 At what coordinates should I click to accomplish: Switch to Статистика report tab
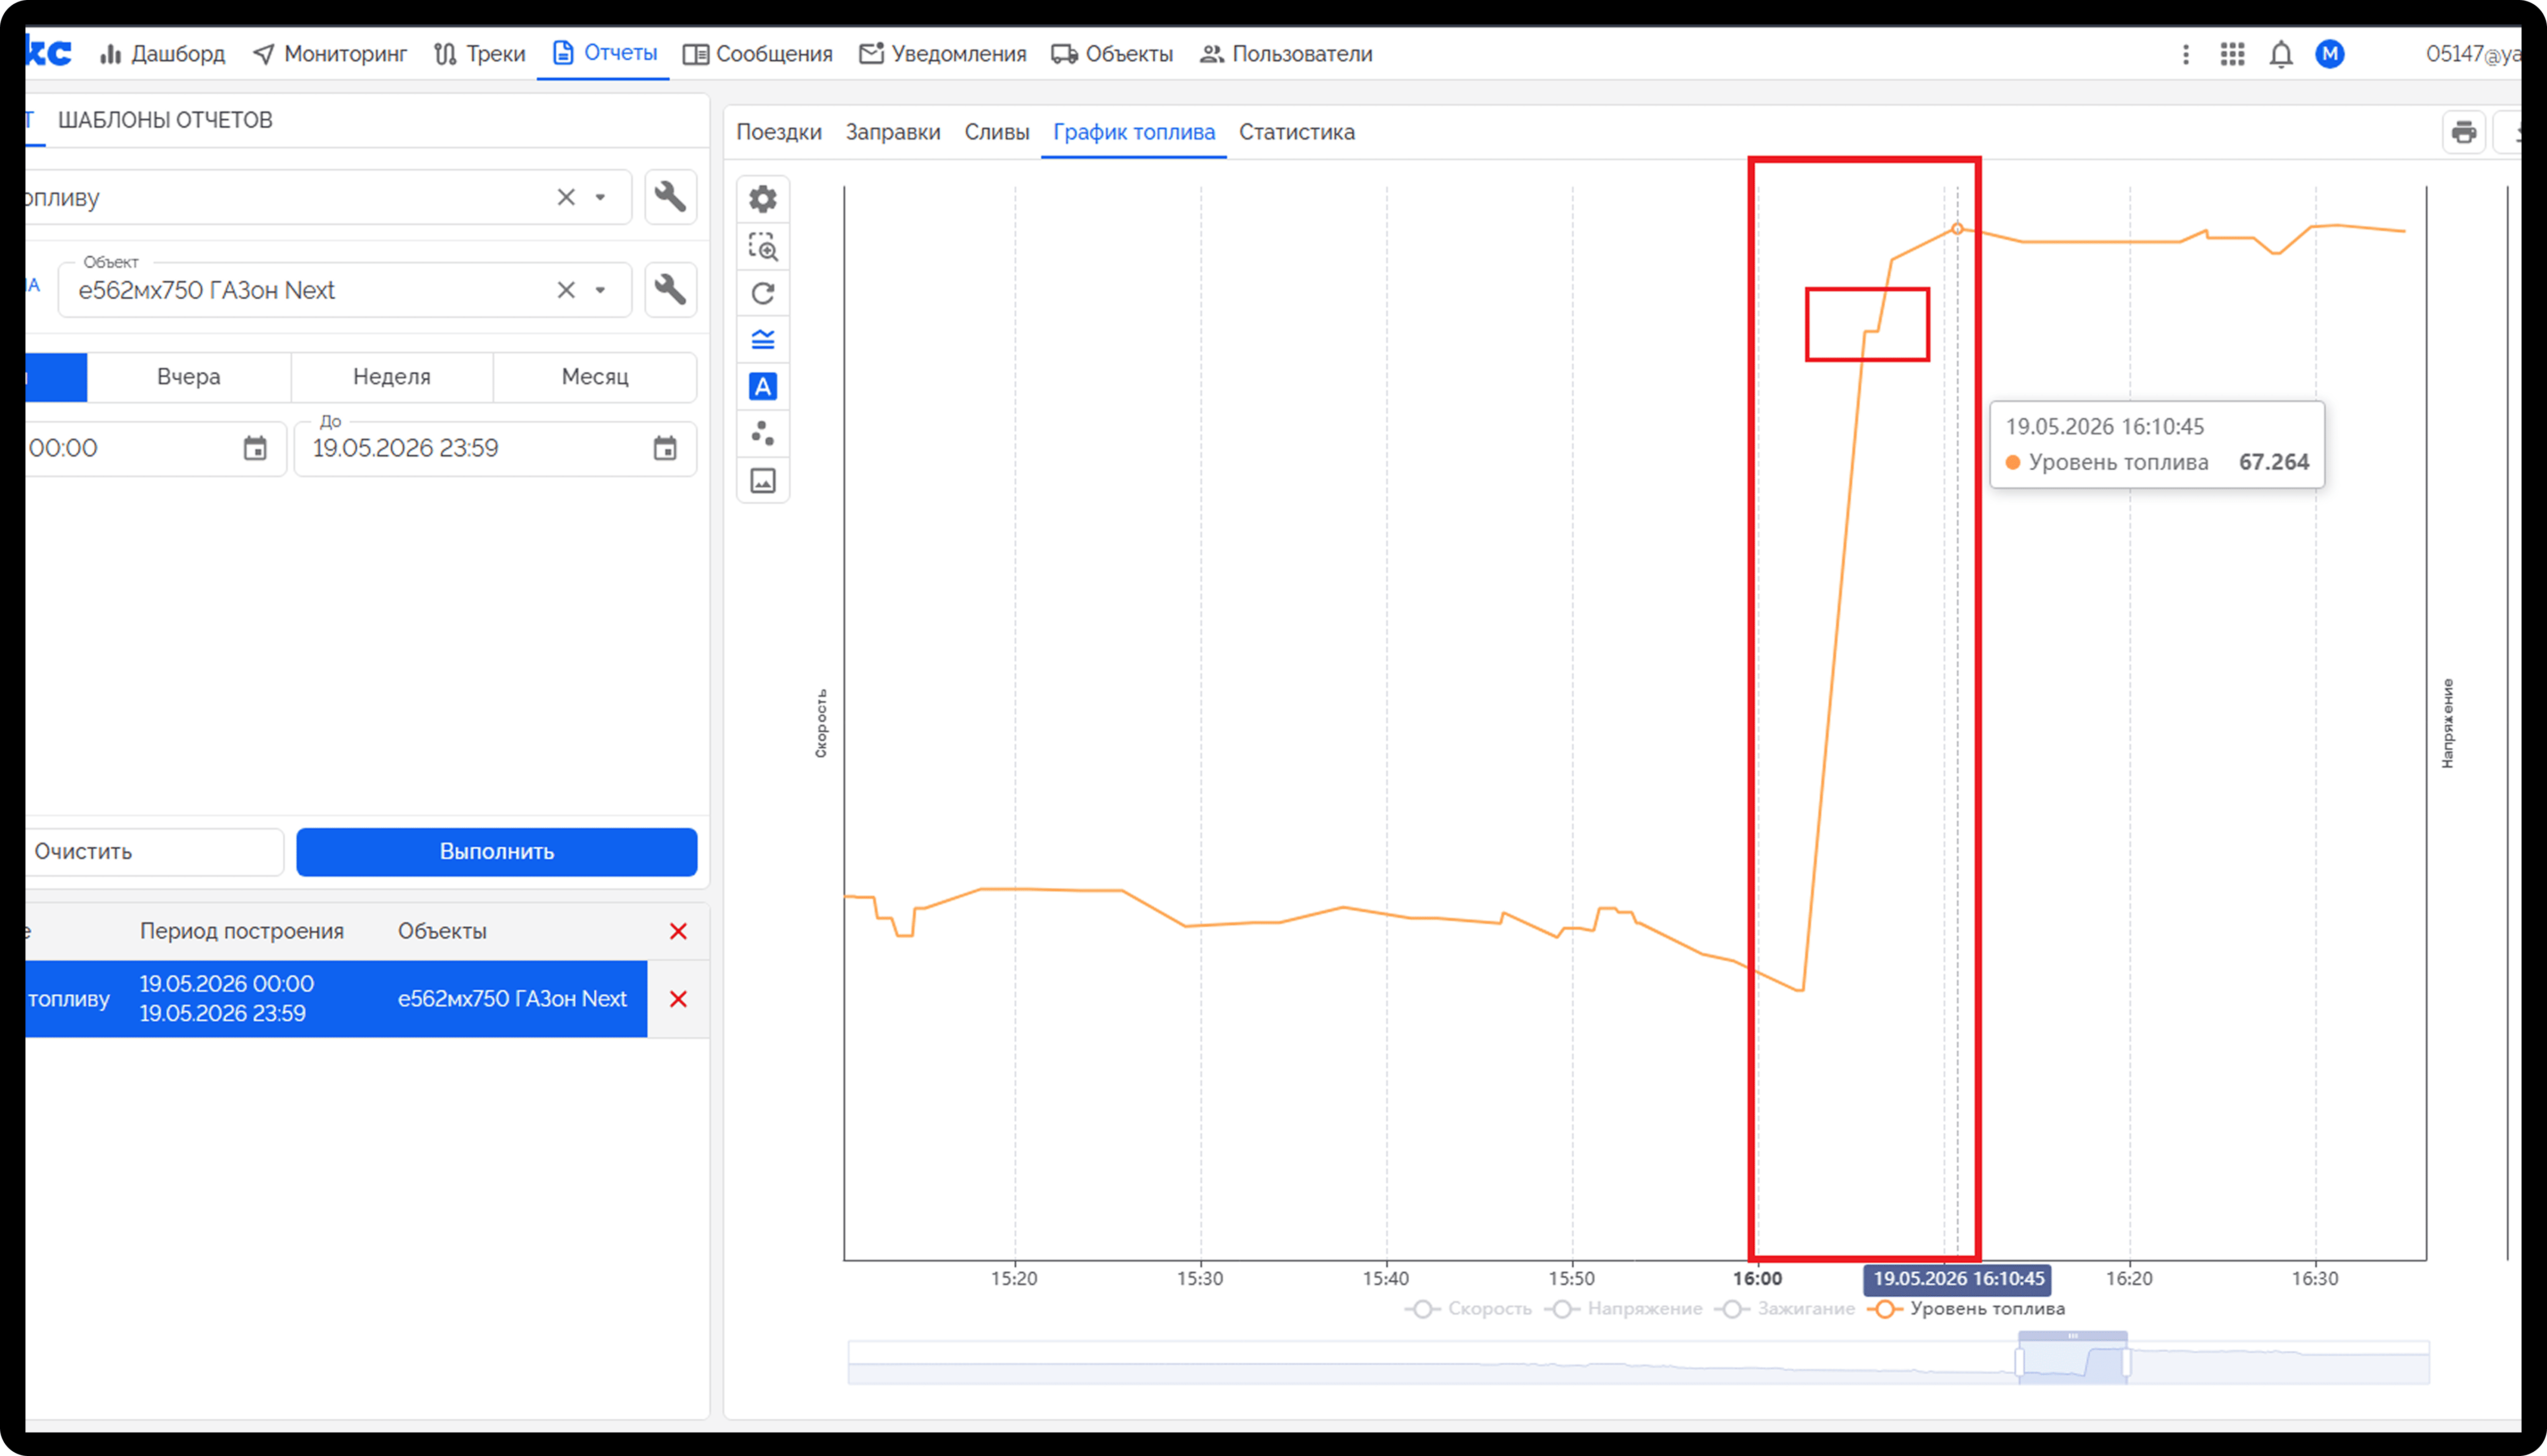click(1297, 132)
